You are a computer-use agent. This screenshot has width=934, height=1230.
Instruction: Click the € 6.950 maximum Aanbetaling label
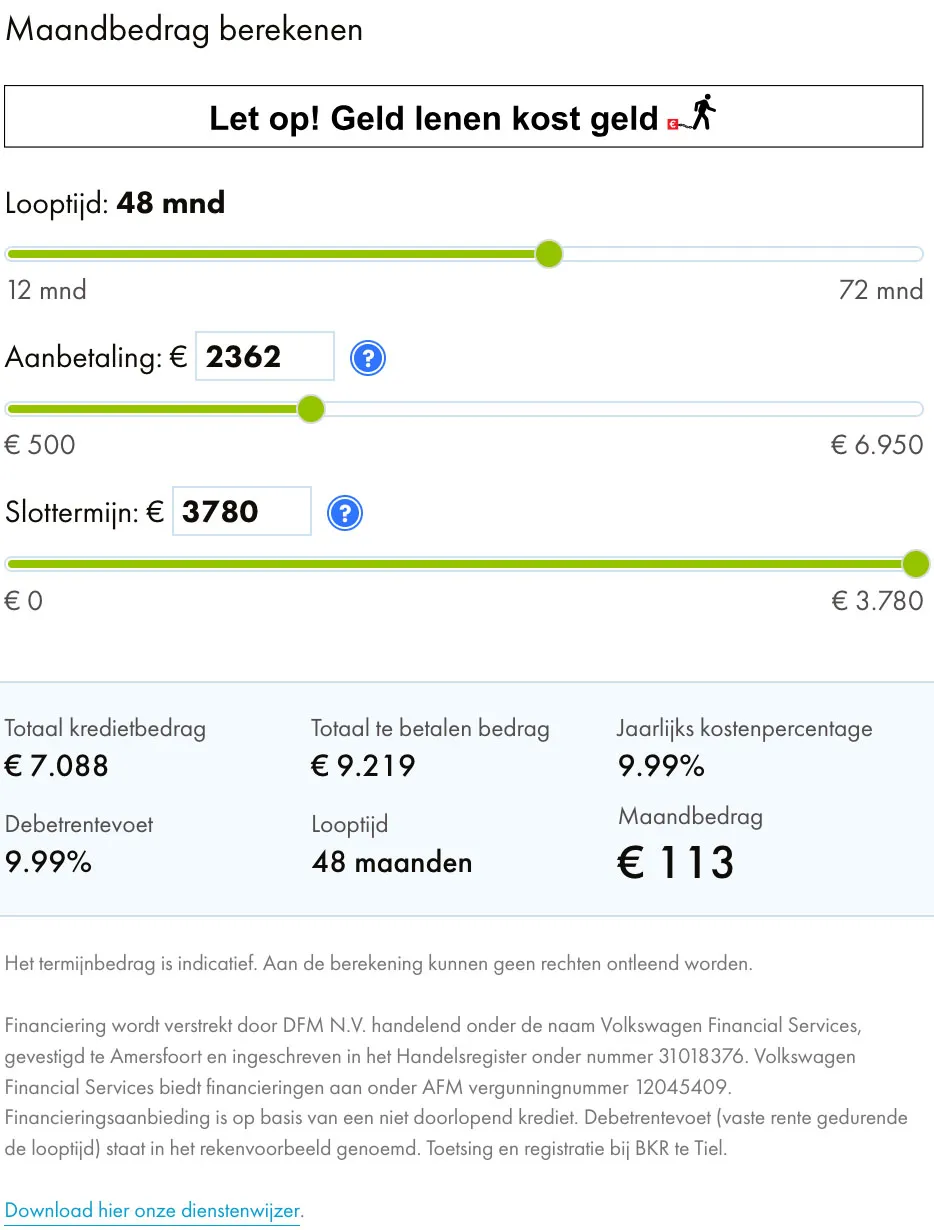click(877, 446)
